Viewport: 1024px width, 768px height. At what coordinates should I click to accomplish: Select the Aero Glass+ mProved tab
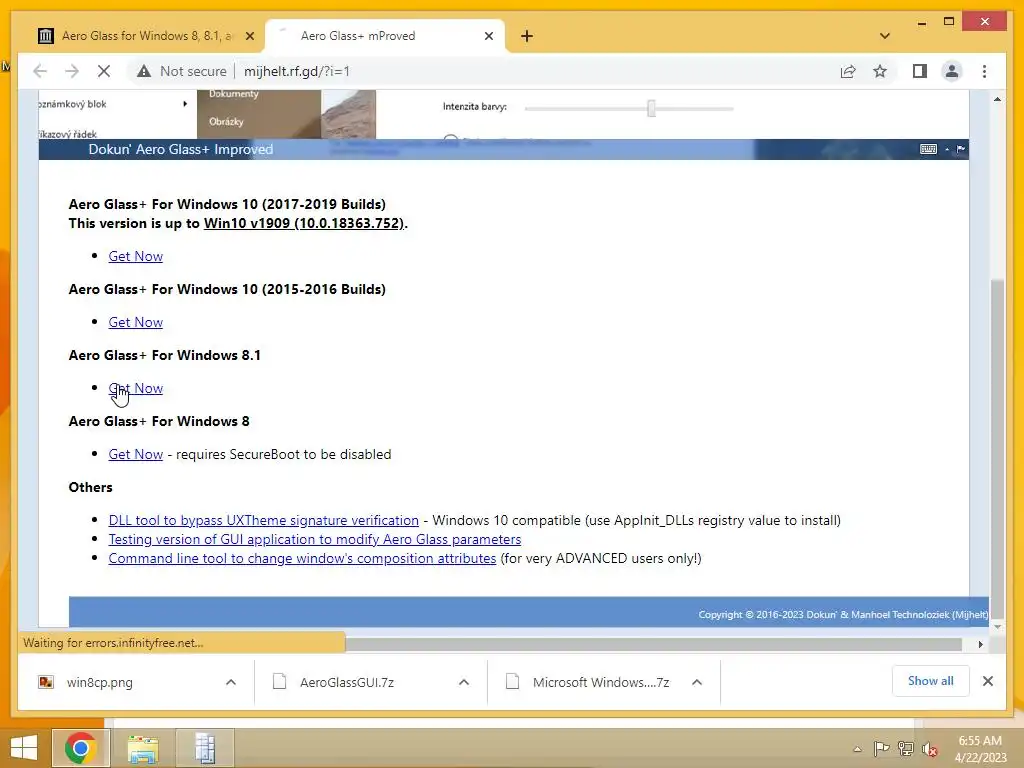pyautogui.click(x=384, y=36)
